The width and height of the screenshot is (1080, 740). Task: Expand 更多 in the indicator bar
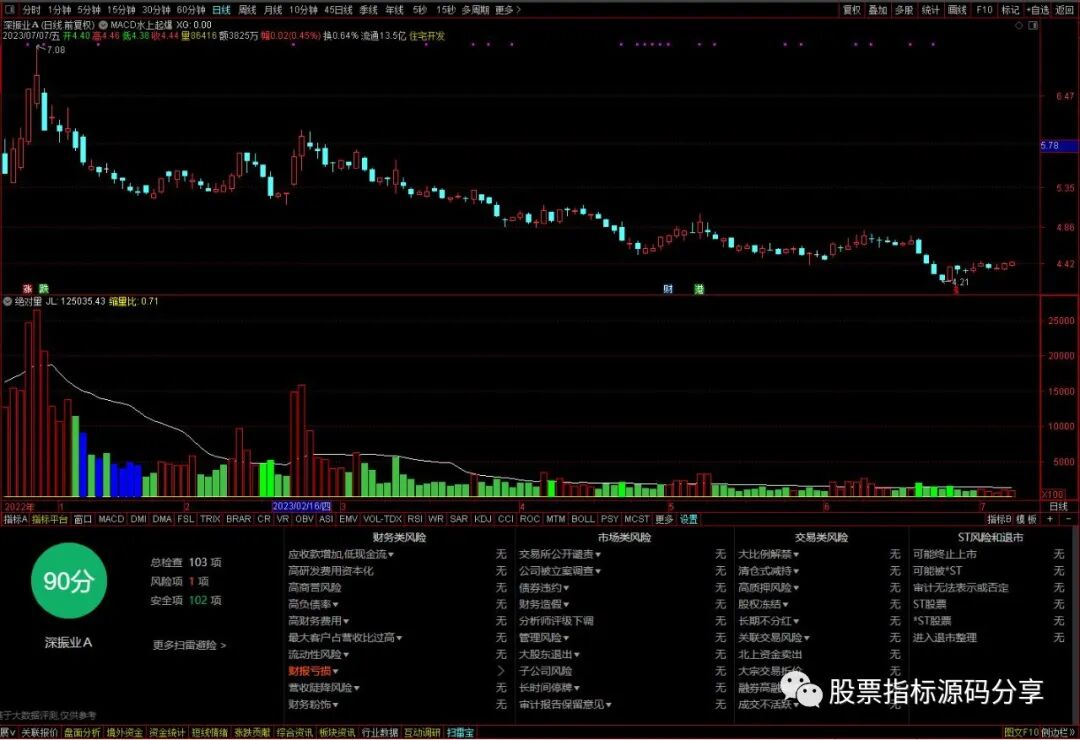tap(664, 519)
